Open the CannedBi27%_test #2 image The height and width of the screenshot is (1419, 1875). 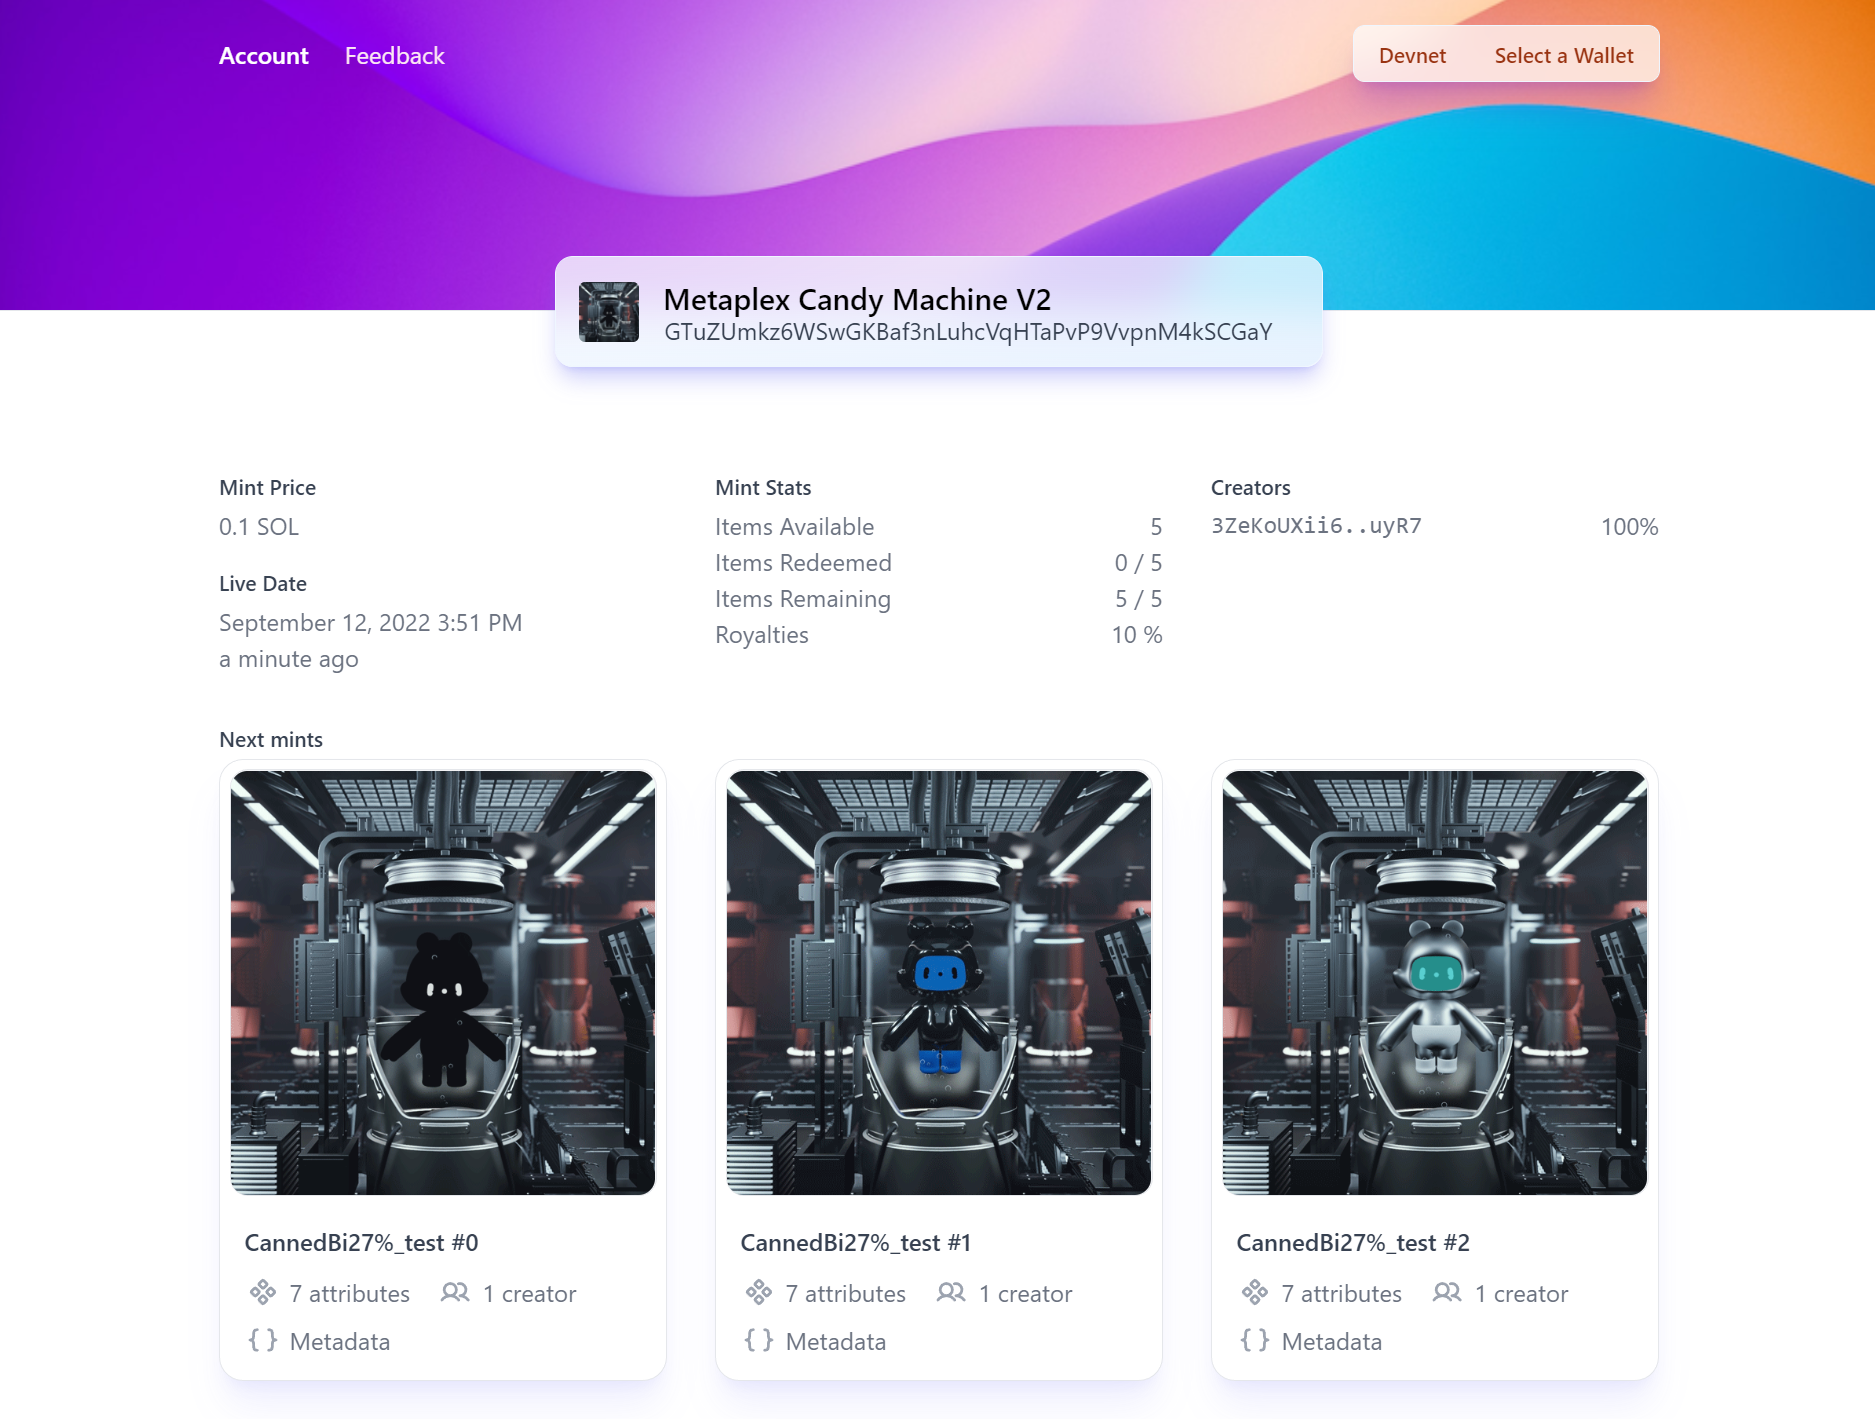click(1435, 983)
